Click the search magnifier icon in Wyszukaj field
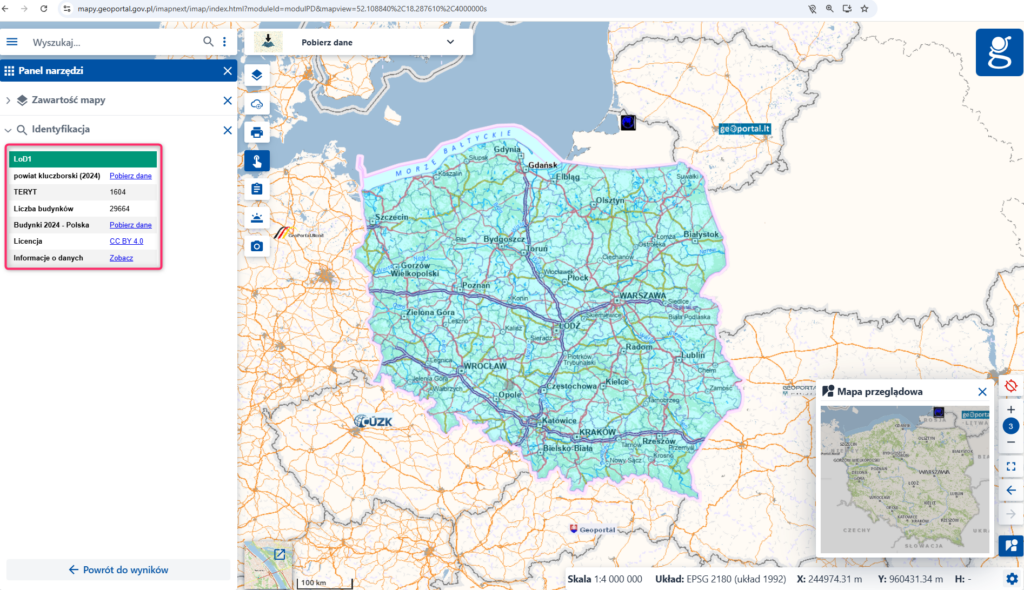 (208, 42)
